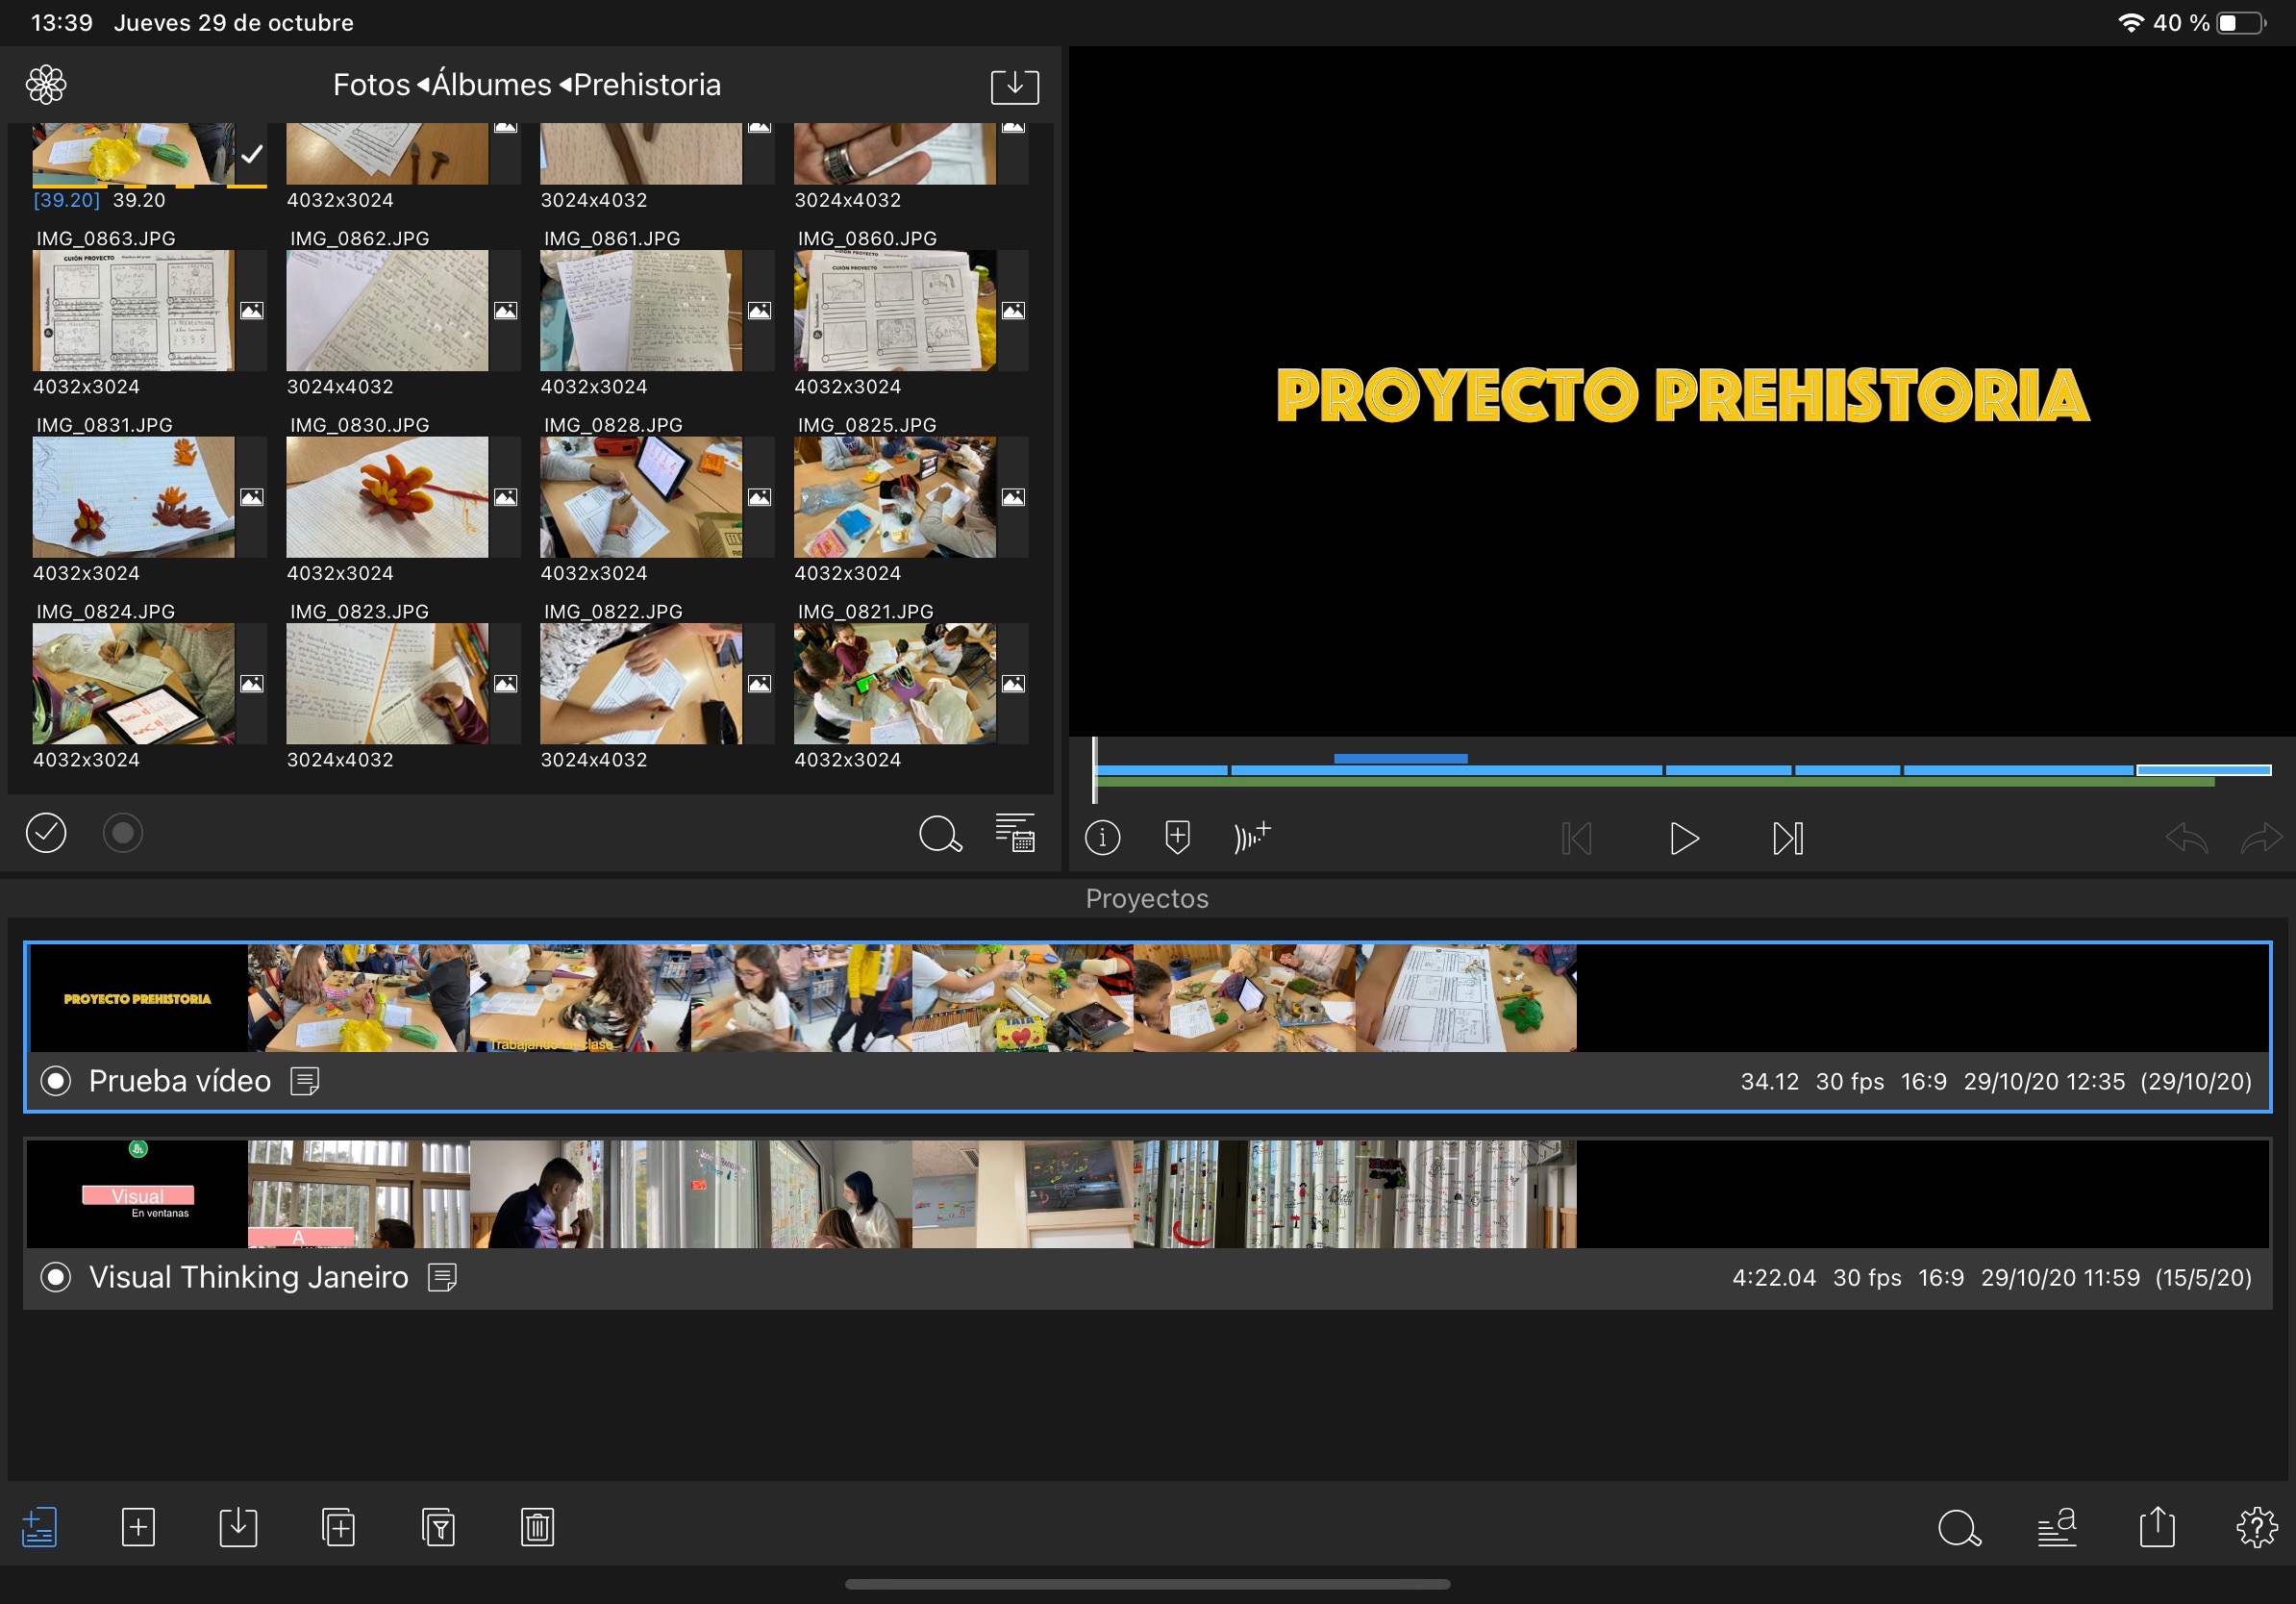This screenshot has width=2296, height=1604.
Task: Duplicate project using double-plus icon
Action: pos(338,1527)
